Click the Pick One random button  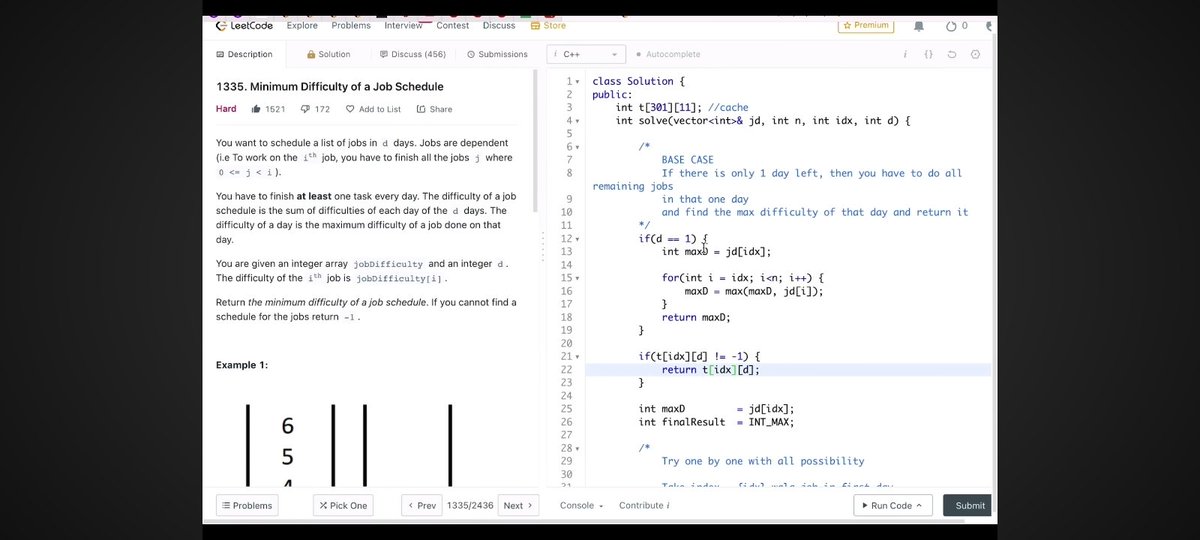click(x=343, y=505)
